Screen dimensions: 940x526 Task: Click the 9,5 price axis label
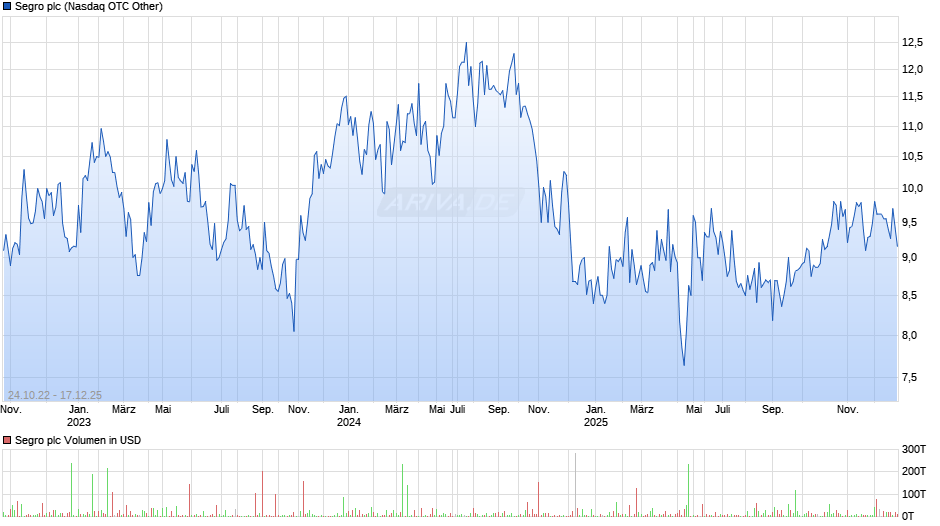(910, 223)
